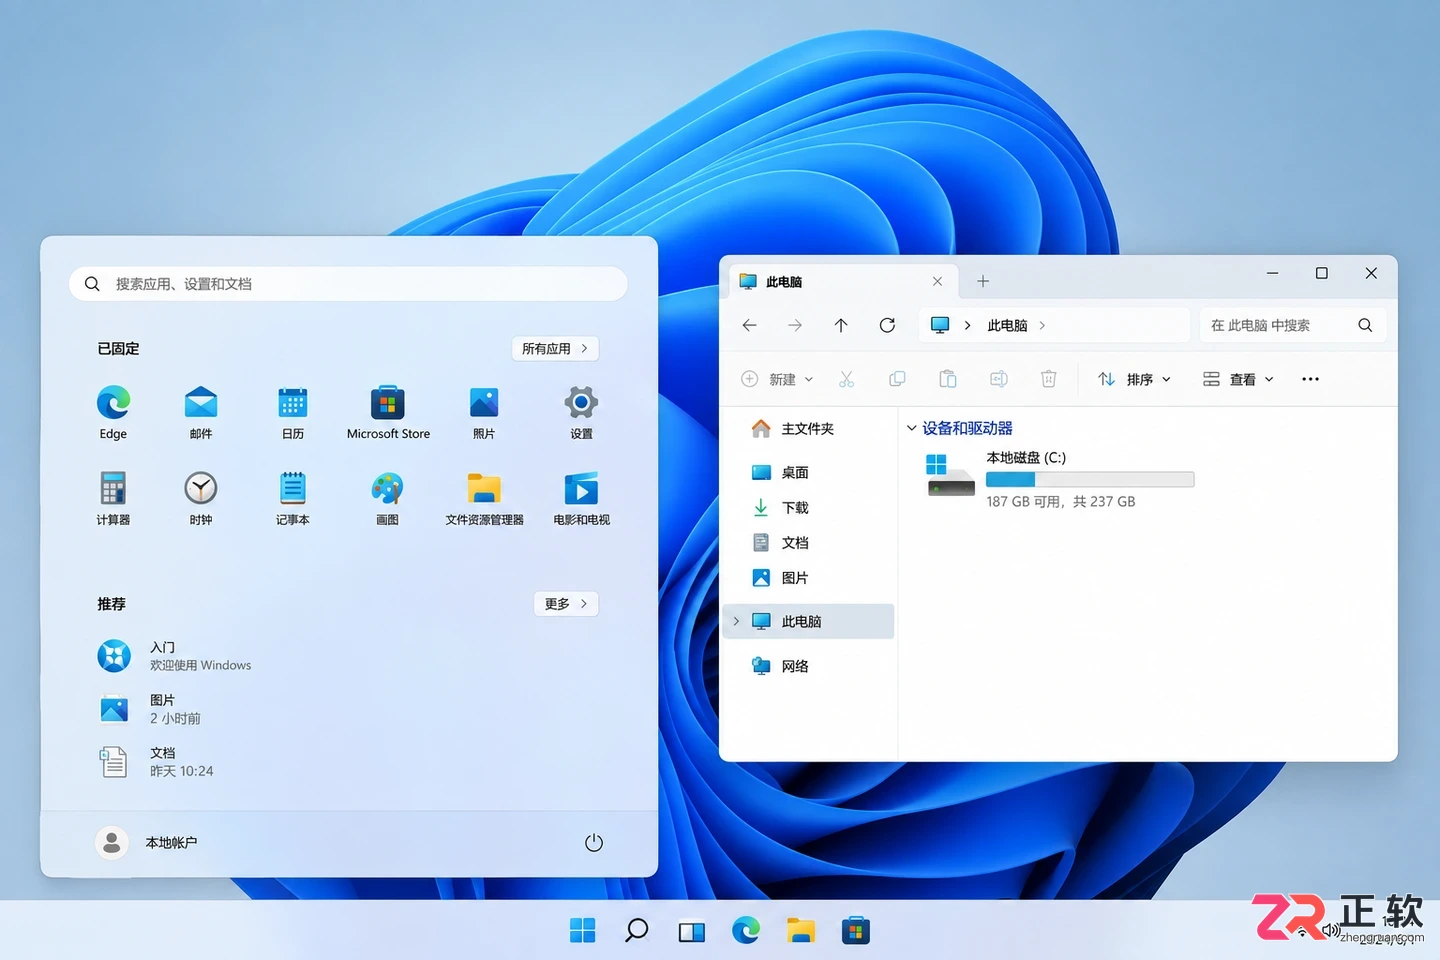Open the 新建 new item dropdown
The image size is (1440, 960).
777,379
